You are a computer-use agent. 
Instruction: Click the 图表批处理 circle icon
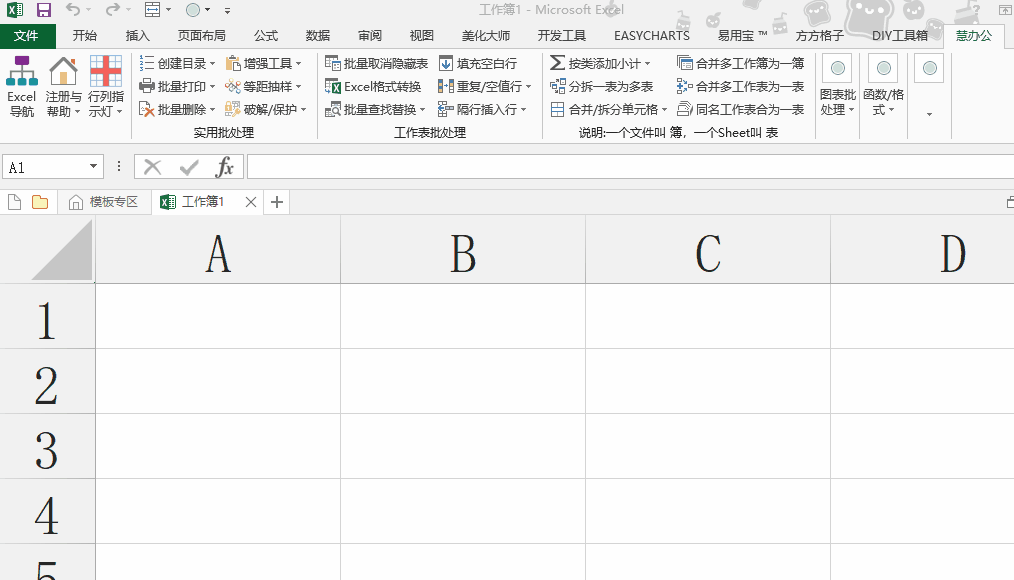click(837, 68)
